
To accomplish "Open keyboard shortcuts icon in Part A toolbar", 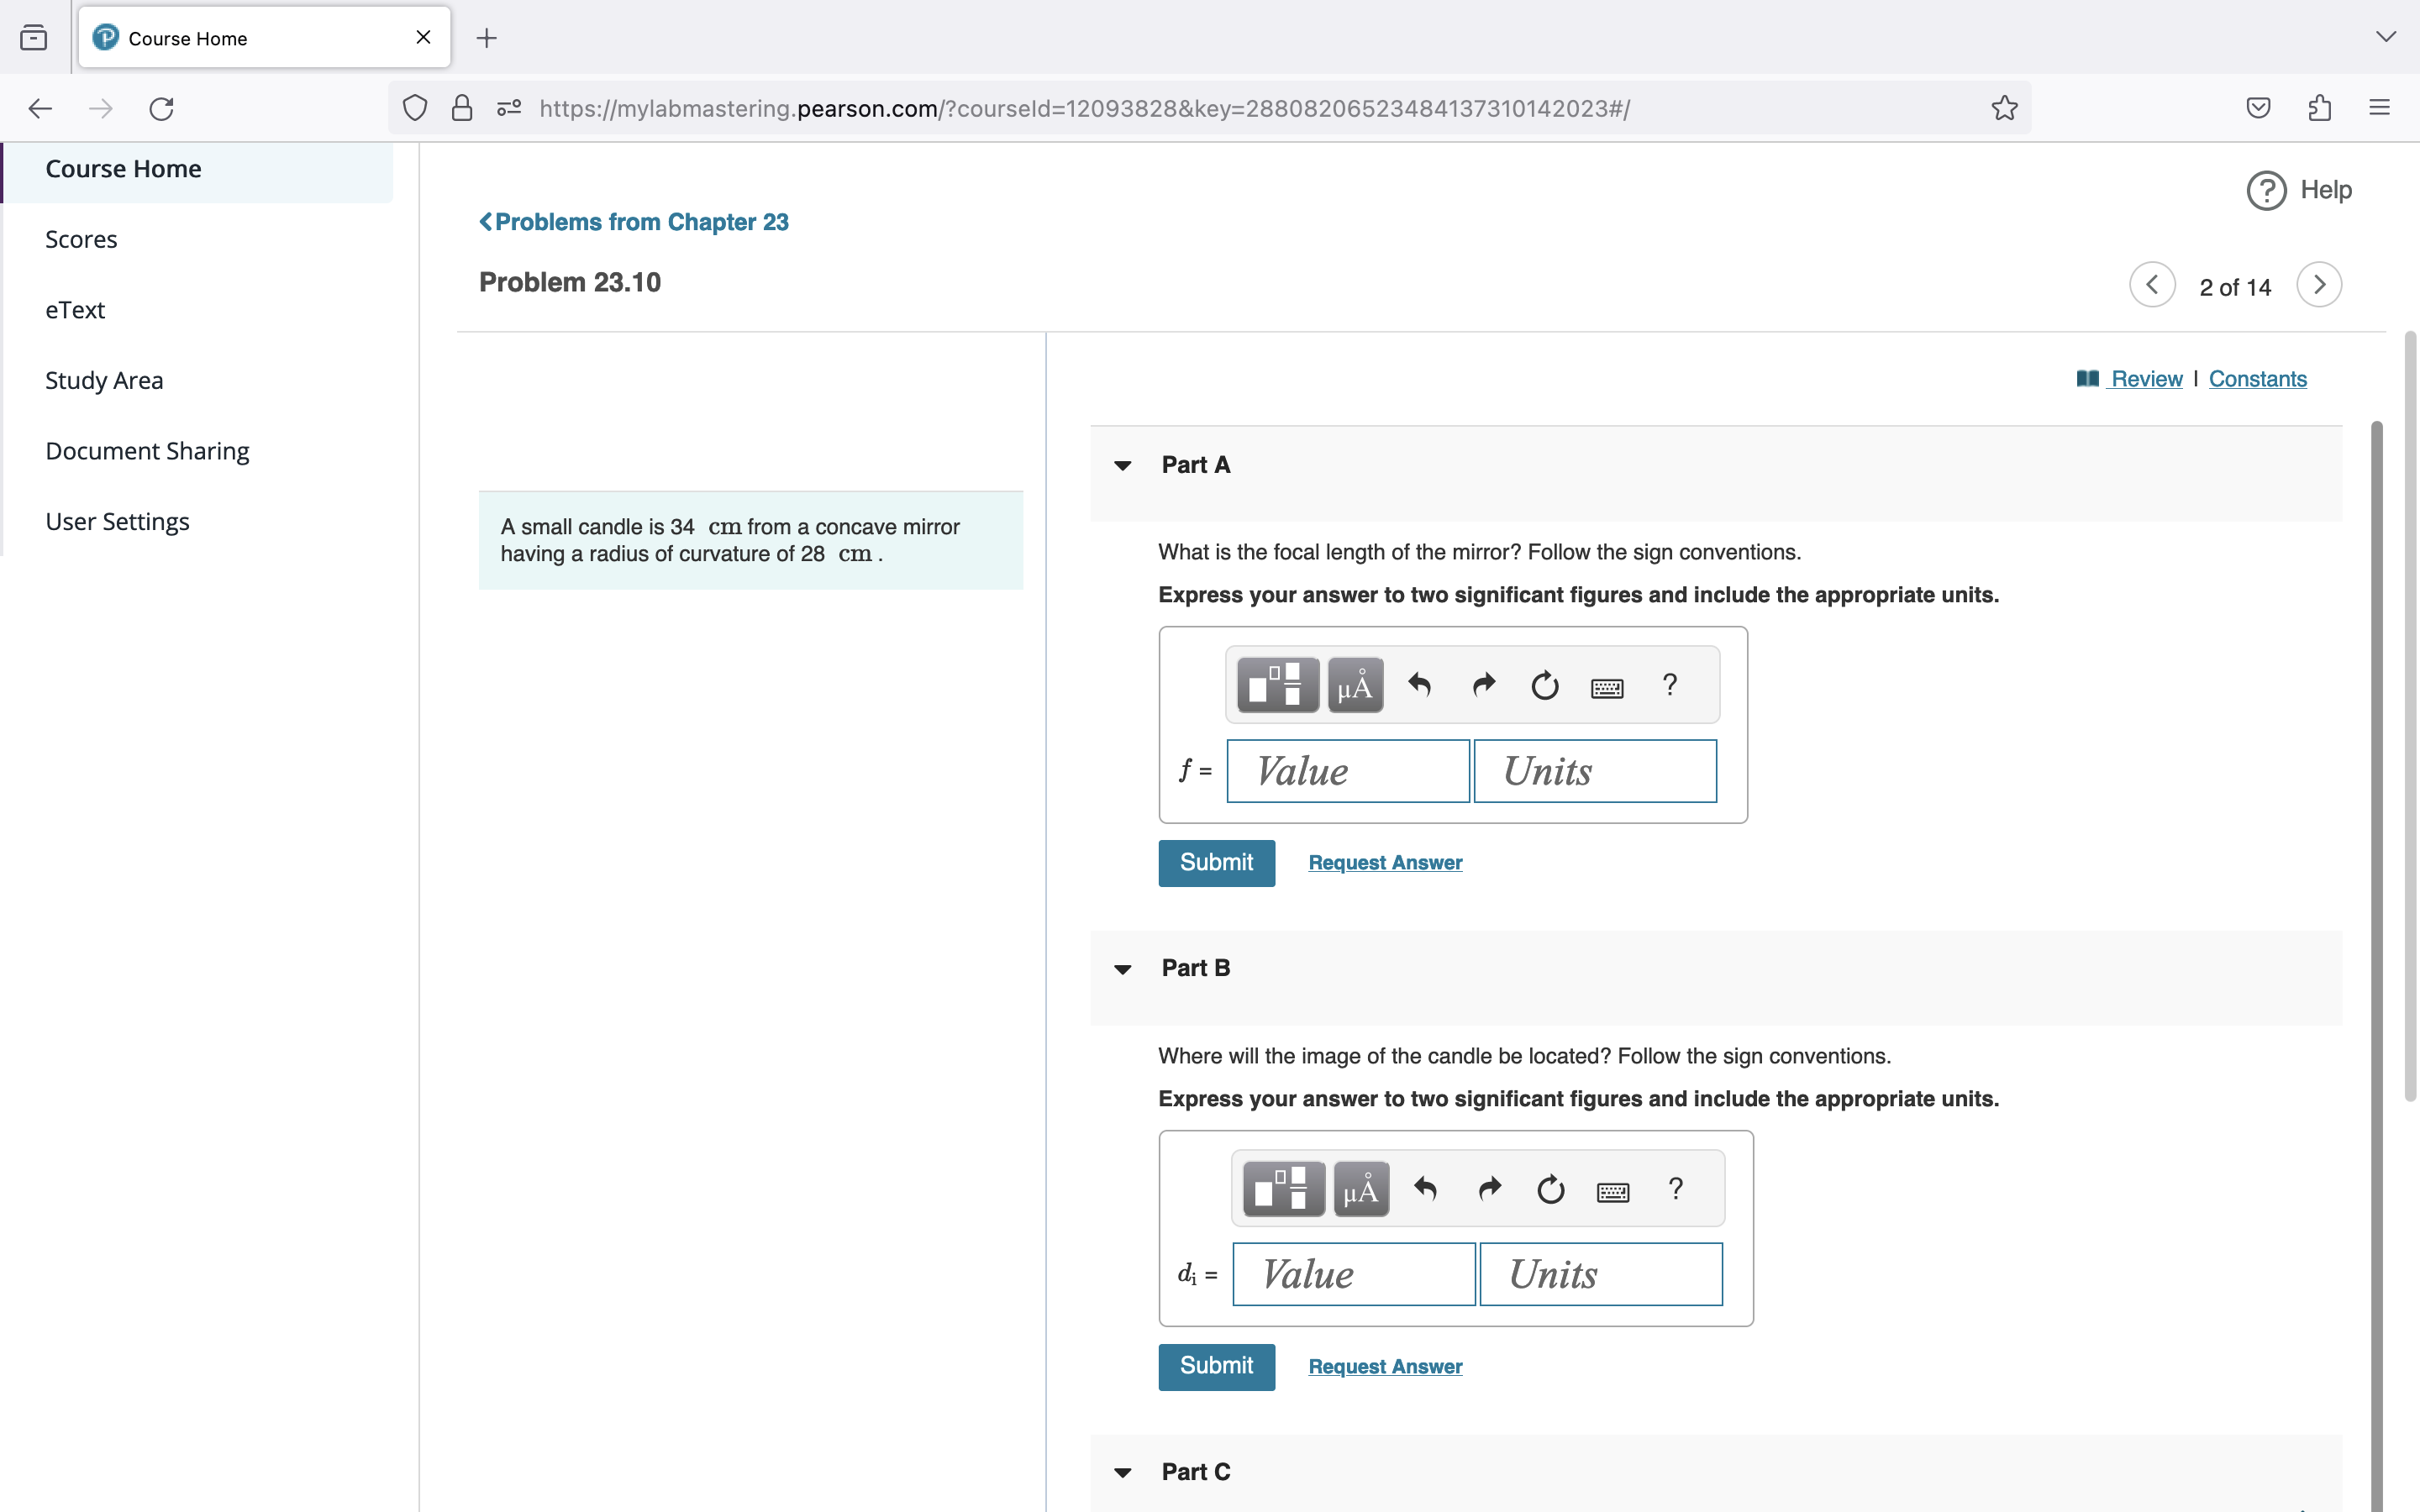I will [x=1606, y=687].
